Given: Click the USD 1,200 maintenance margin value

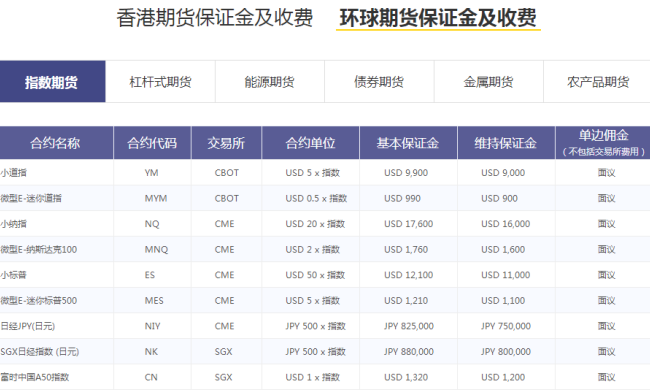Looking at the screenshot, I should coord(503,377).
